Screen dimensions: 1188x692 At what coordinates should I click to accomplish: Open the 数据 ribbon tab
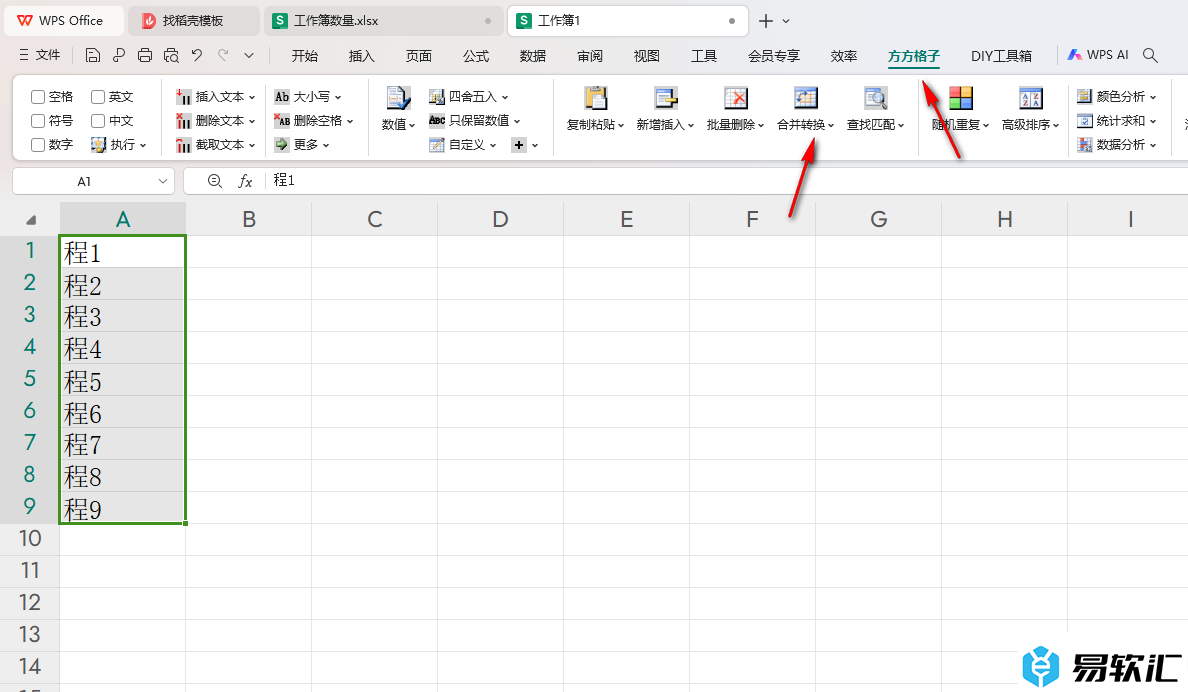(x=533, y=56)
